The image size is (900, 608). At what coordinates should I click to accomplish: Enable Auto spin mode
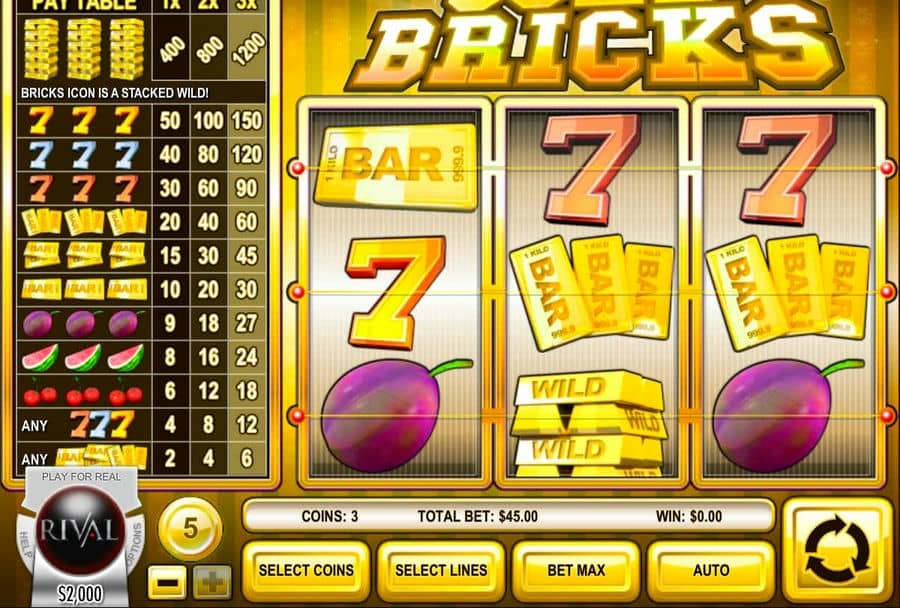point(711,570)
